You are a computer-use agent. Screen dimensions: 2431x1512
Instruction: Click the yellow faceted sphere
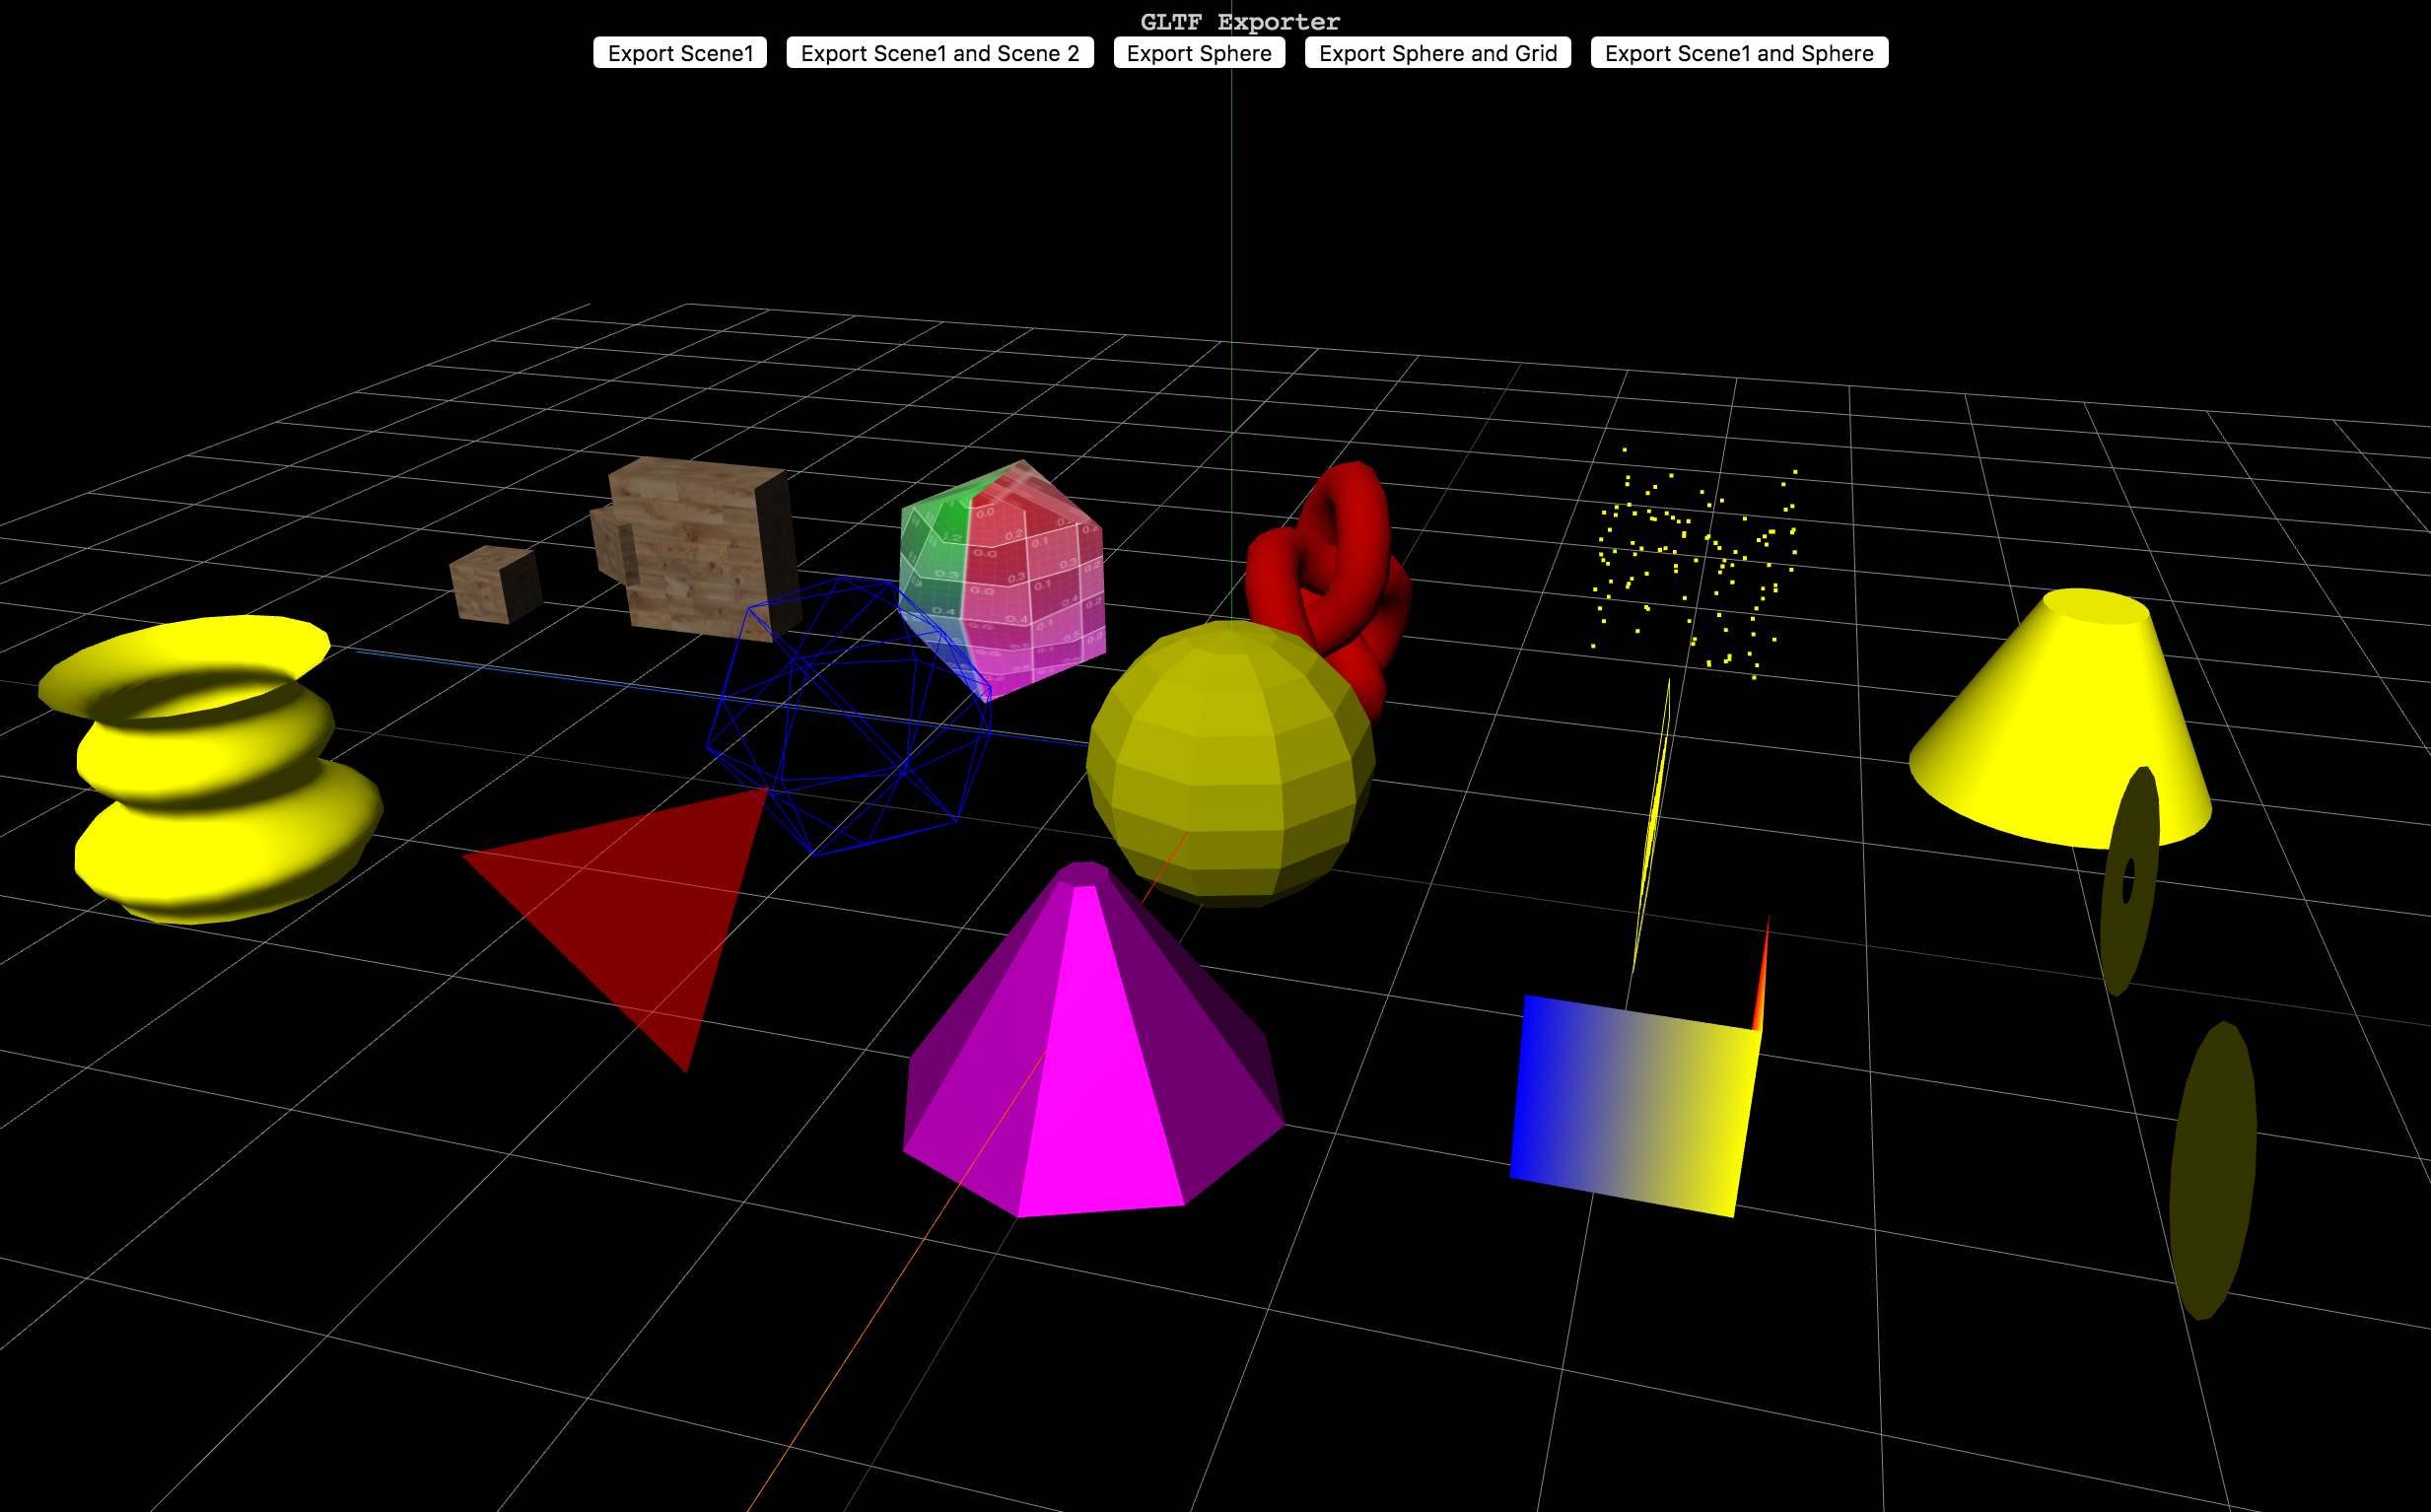[x=1230, y=765]
